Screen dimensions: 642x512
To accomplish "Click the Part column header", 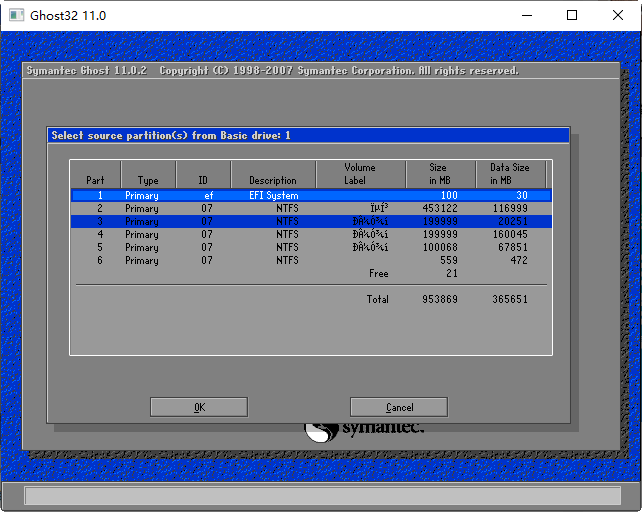I will point(95,174).
